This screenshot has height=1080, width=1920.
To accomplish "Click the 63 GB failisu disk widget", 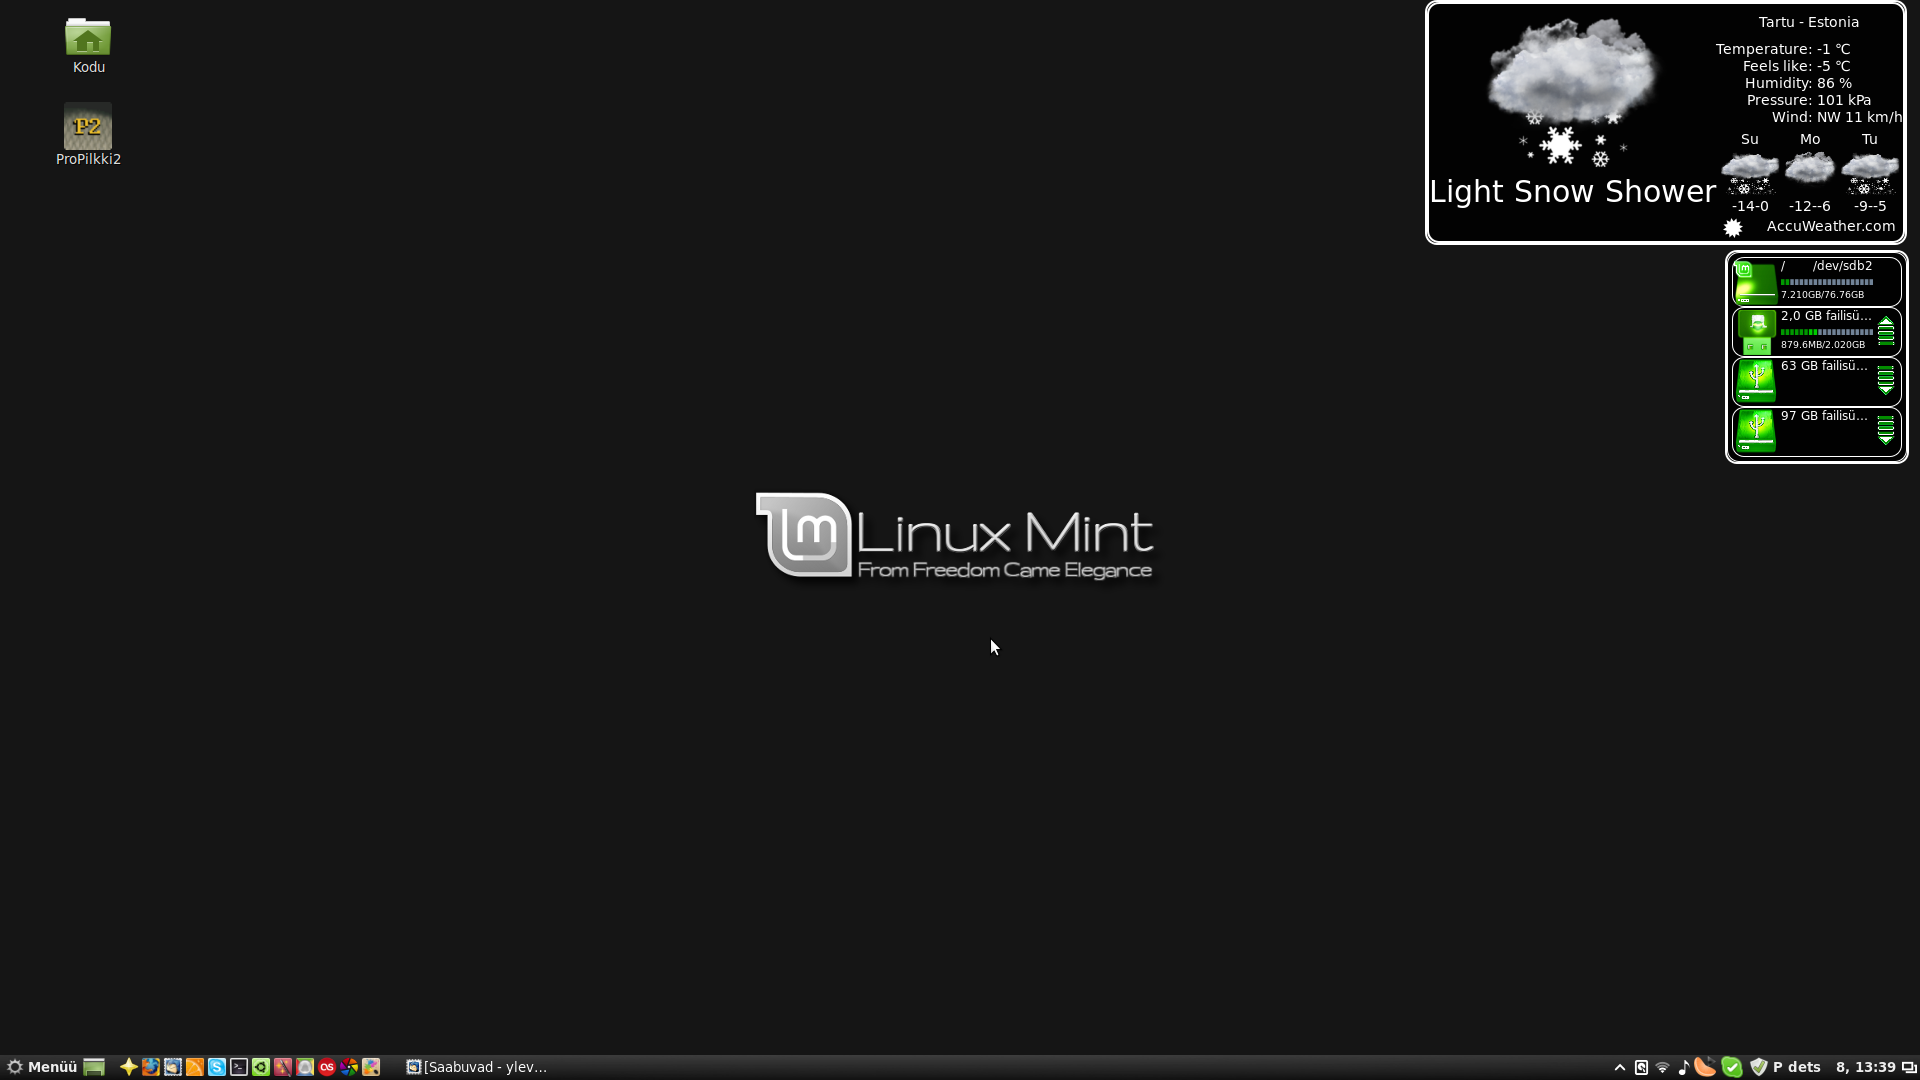I will tap(1816, 380).
